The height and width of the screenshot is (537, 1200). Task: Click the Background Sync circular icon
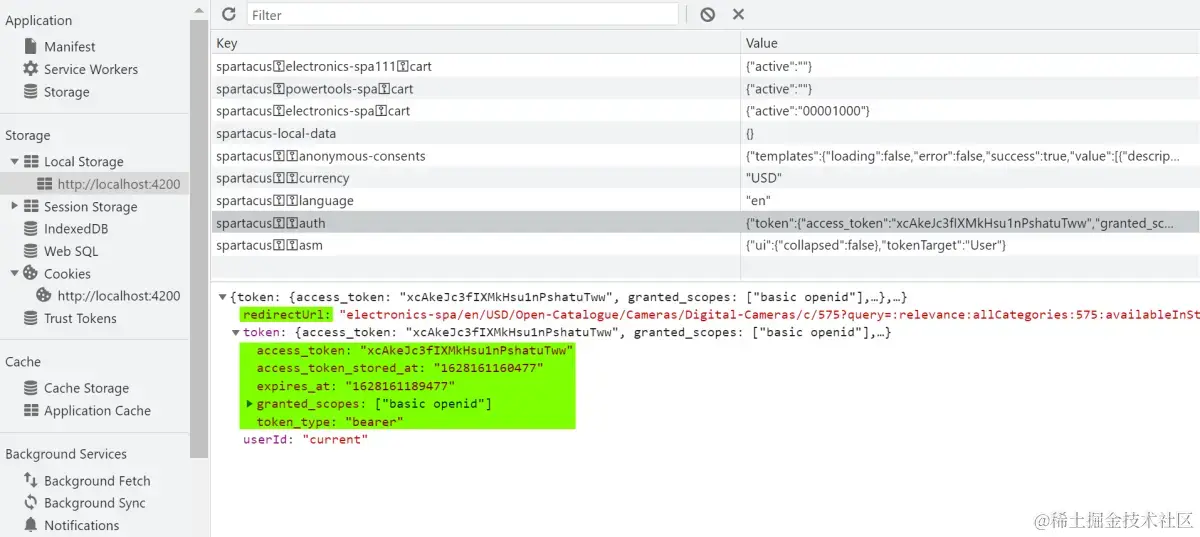(x=30, y=503)
